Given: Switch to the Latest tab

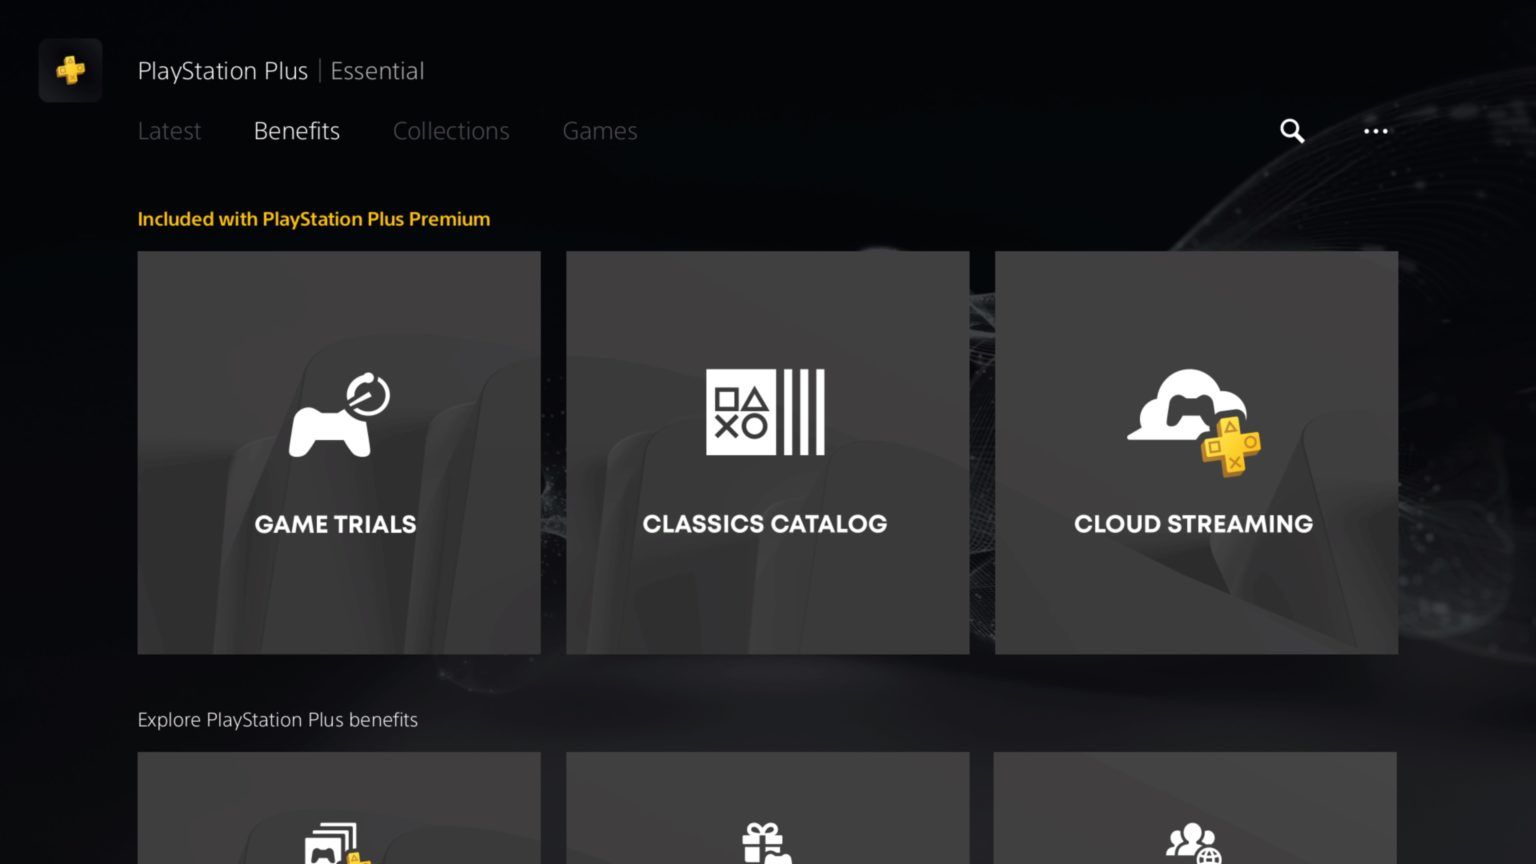Looking at the screenshot, I should pyautogui.click(x=169, y=131).
